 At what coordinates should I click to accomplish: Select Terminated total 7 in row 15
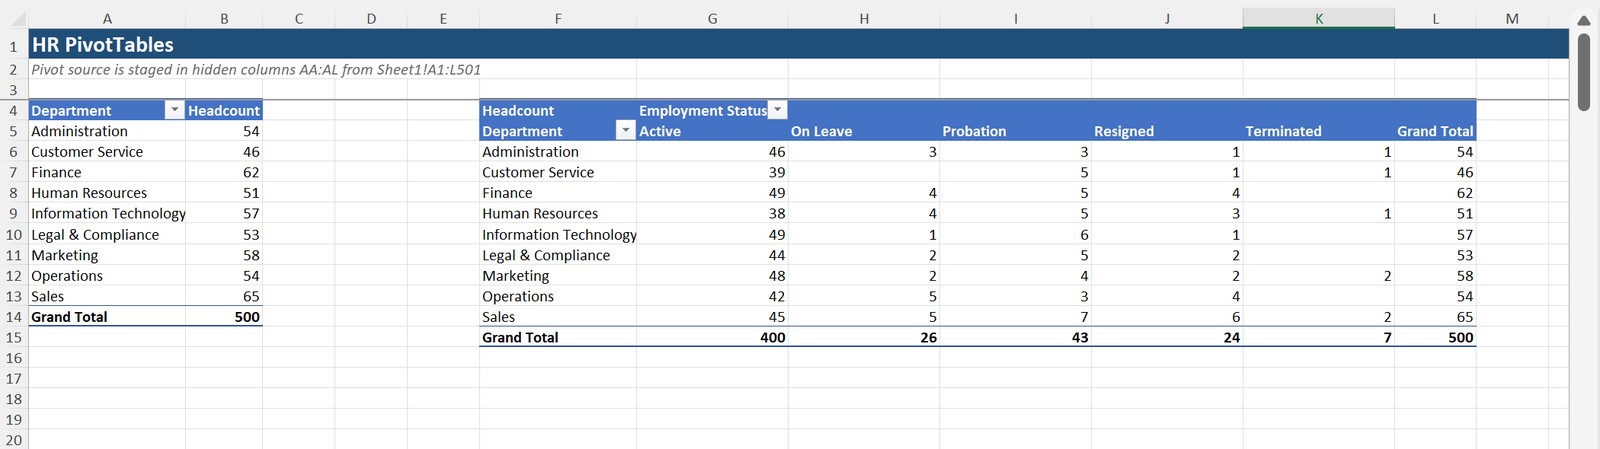(x=1319, y=338)
